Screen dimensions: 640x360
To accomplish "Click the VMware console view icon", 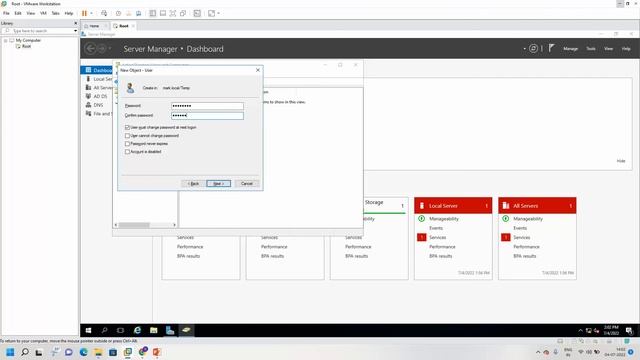I will [x=197, y=13].
